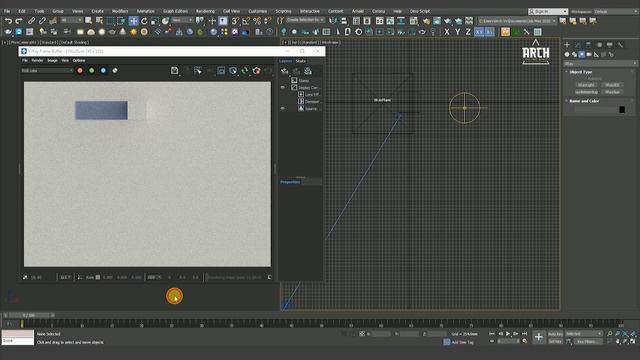This screenshot has width=640, height=360.
Task: Open the Material Editor icon
Action: 413,21
